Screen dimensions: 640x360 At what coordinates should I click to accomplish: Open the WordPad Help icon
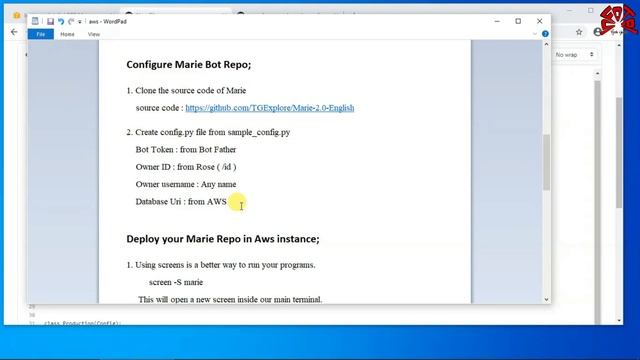click(545, 34)
